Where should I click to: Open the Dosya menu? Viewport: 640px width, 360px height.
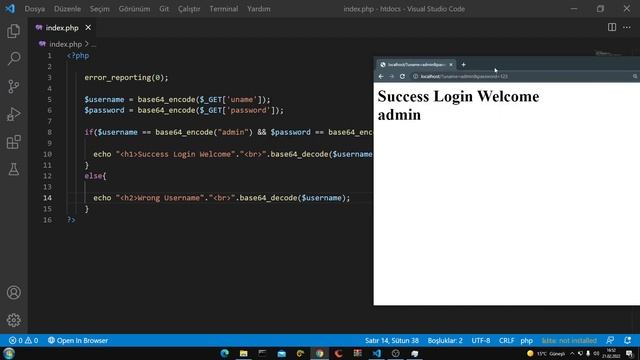pos(35,9)
